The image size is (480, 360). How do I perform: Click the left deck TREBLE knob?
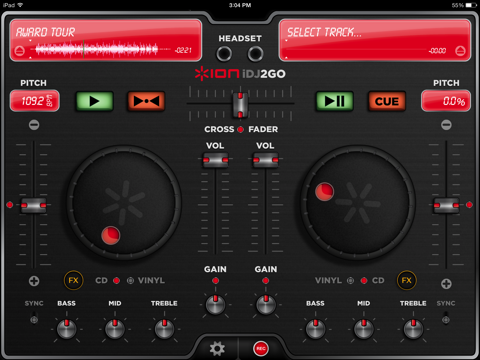(x=164, y=329)
